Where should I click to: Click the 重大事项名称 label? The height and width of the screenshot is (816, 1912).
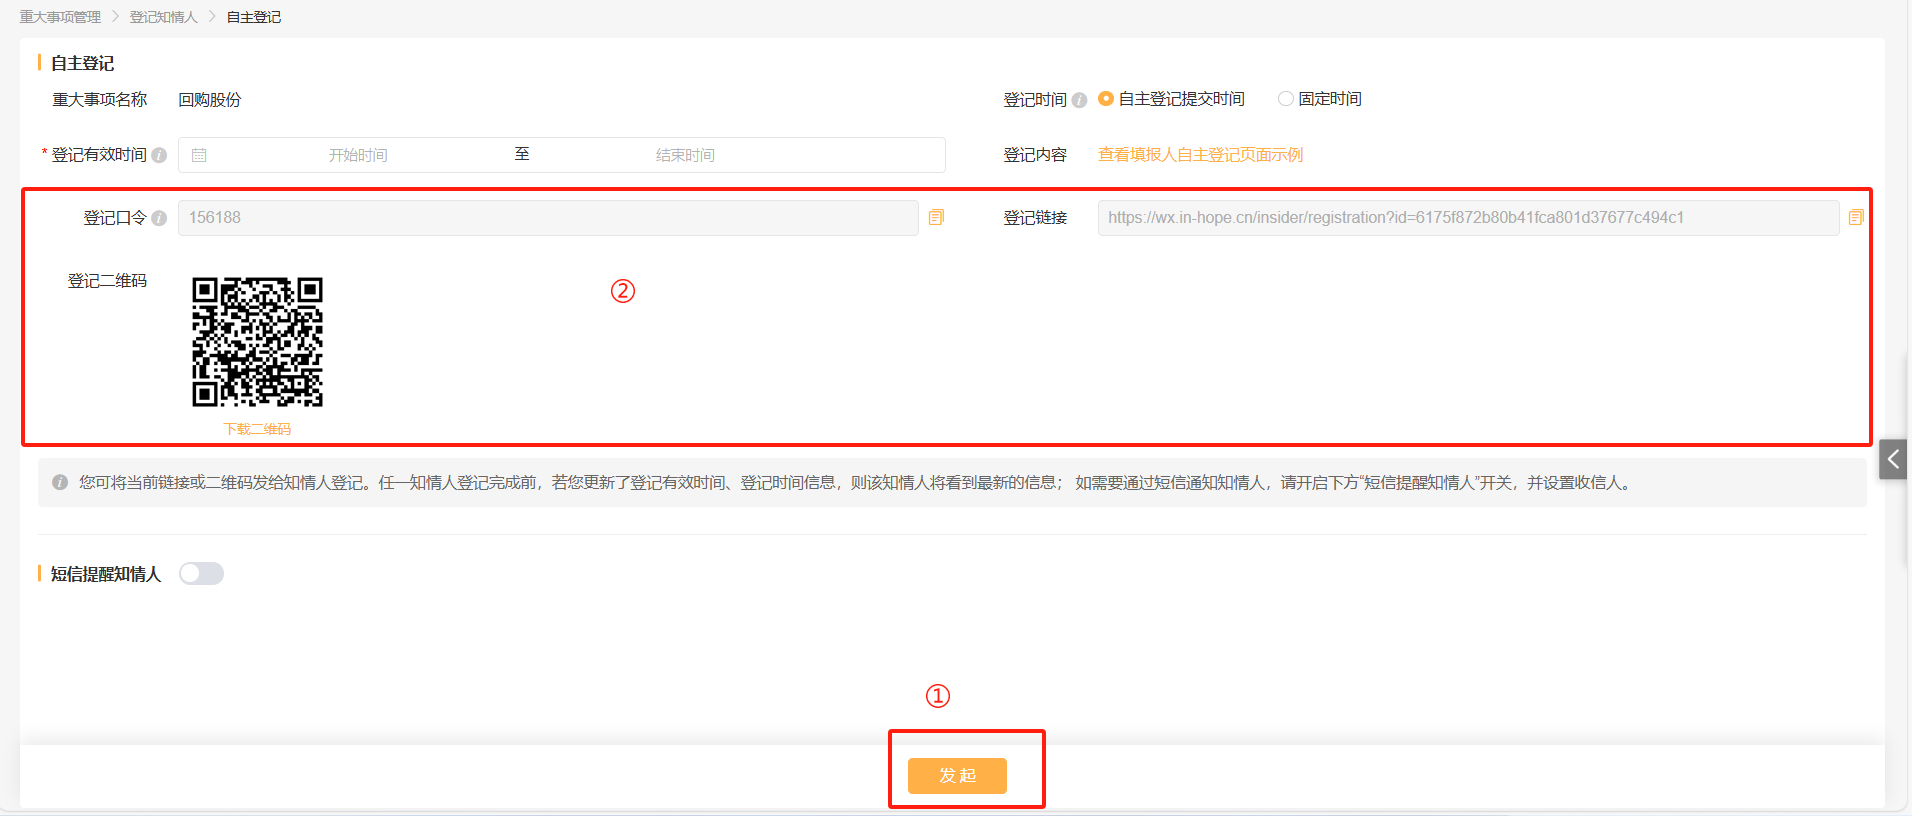100,100
